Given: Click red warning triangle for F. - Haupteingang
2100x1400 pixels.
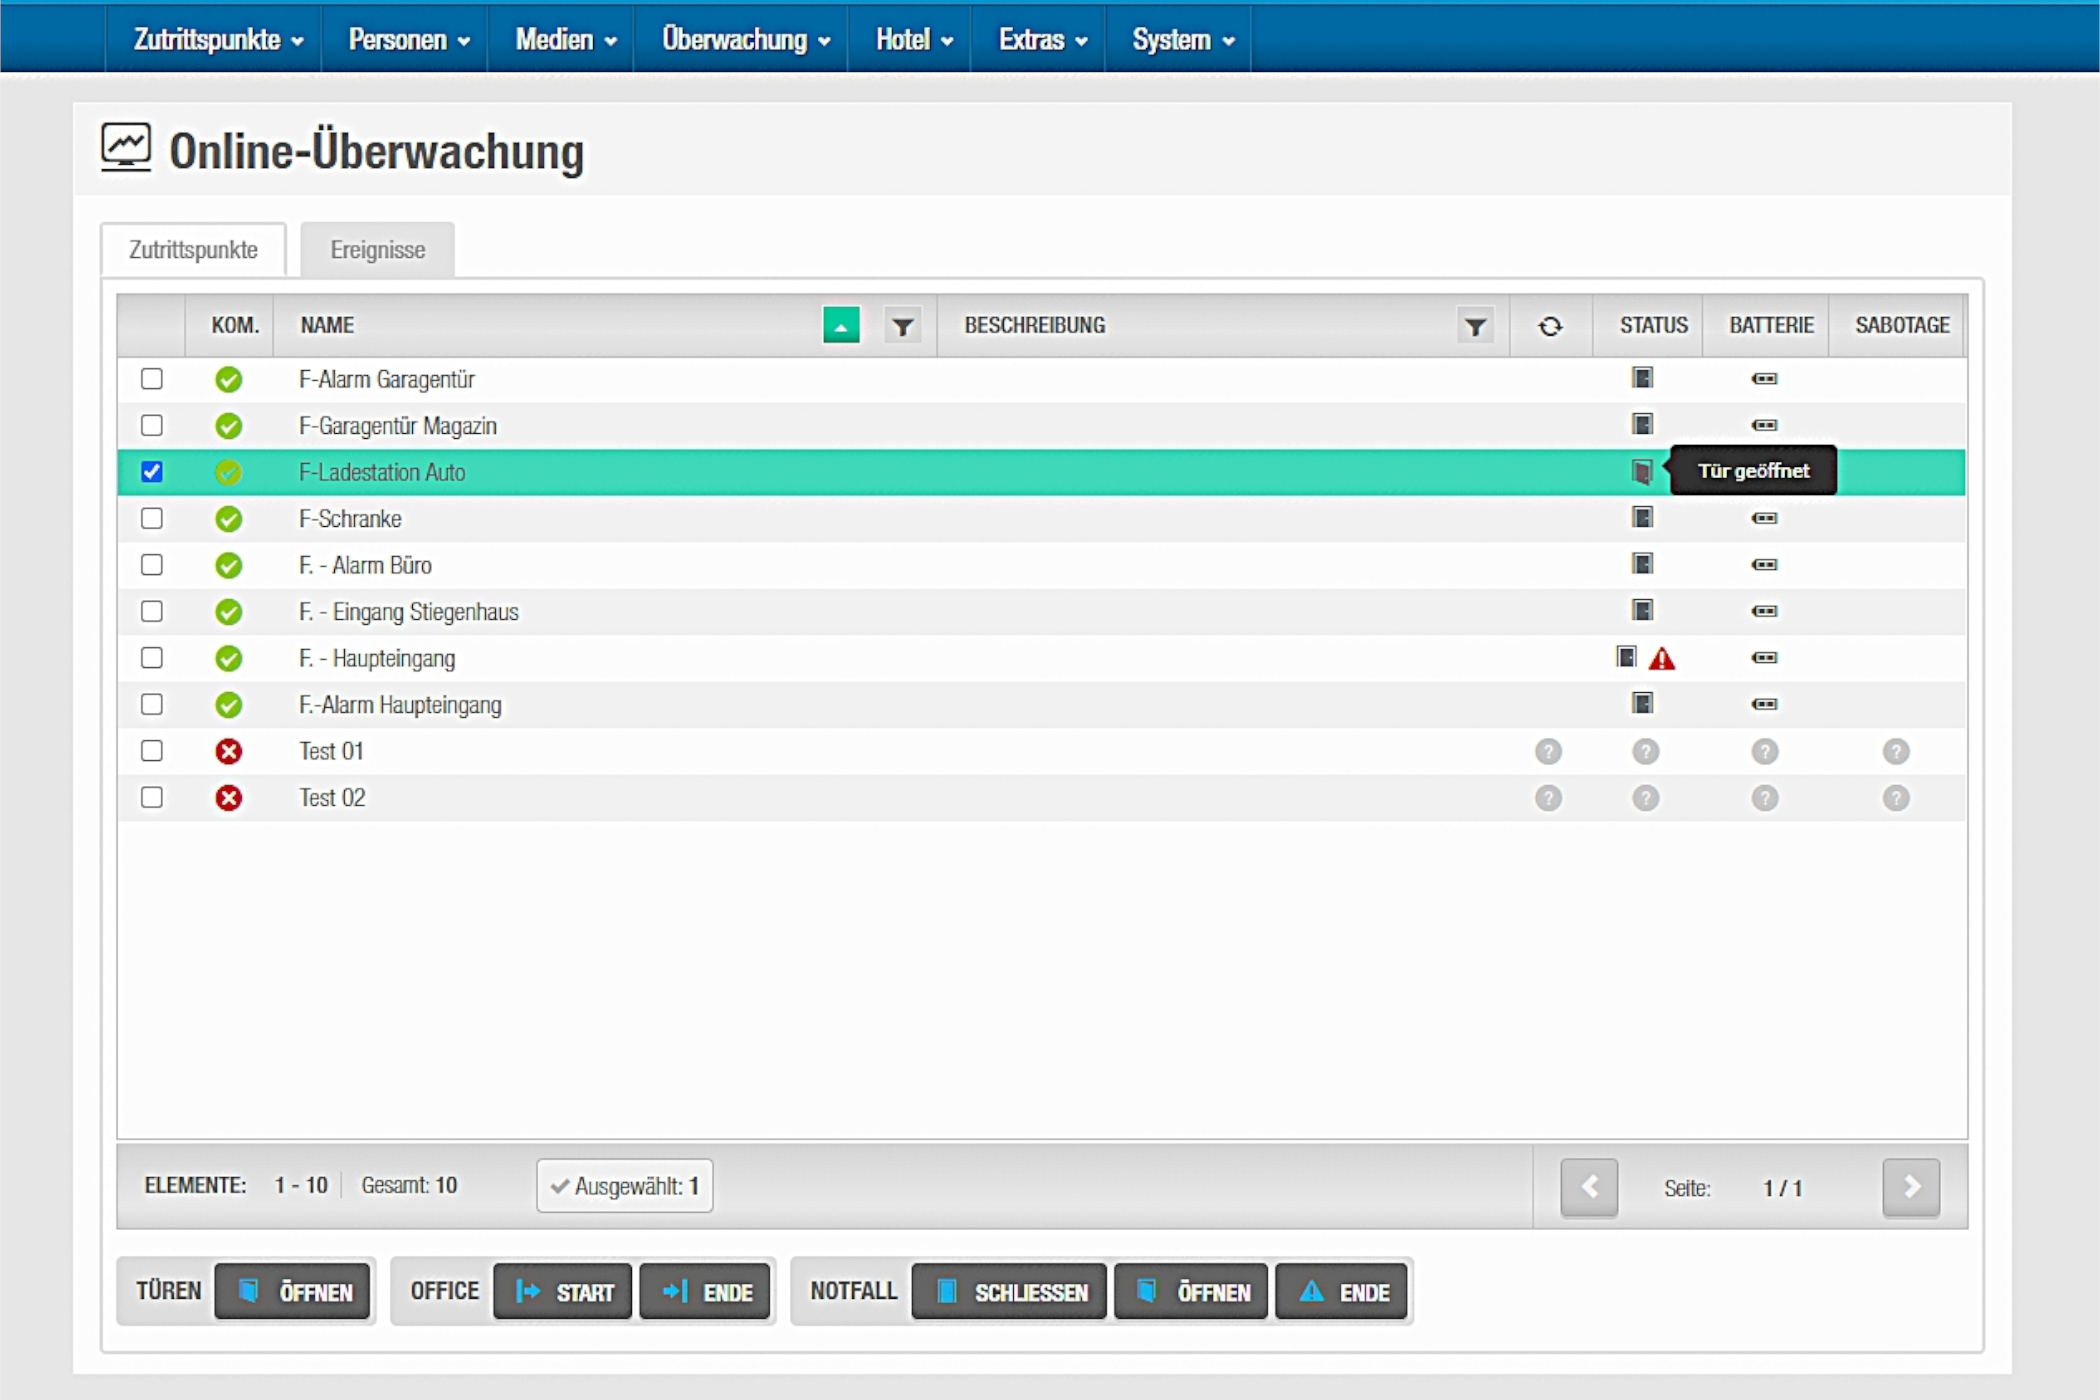Looking at the screenshot, I should (1661, 659).
